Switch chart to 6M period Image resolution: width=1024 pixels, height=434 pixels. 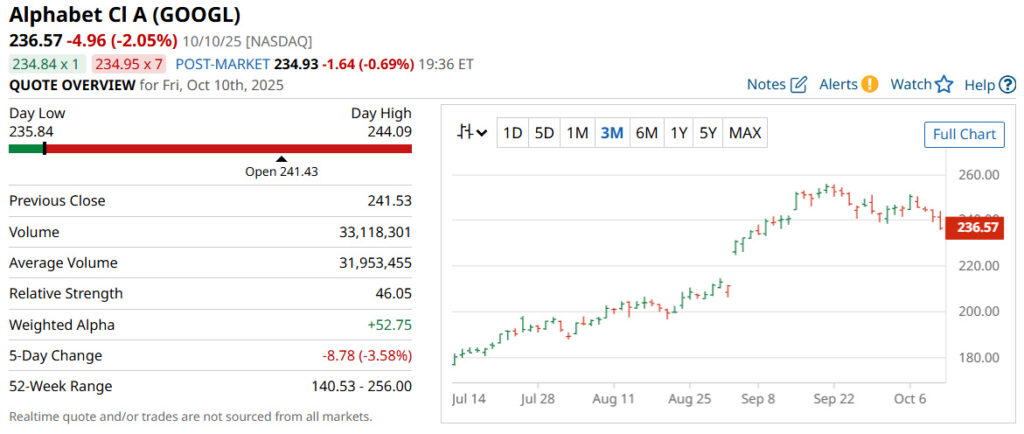coord(646,133)
